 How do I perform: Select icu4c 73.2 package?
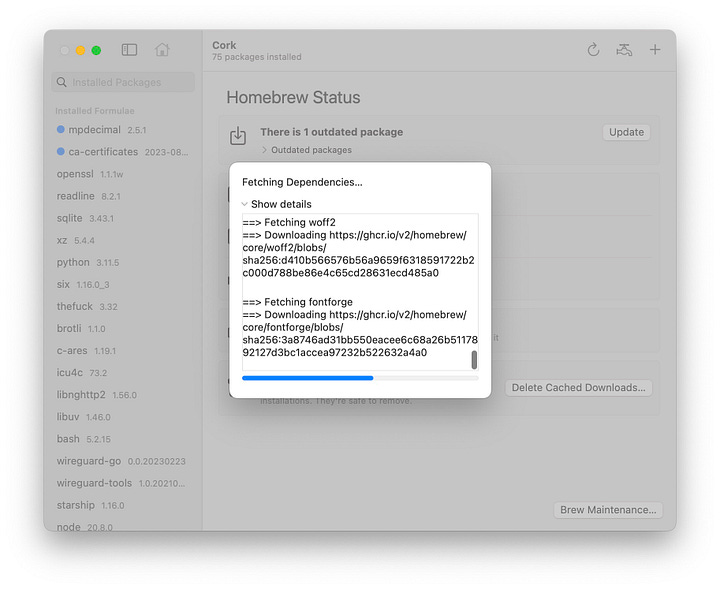[x=123, y=372]
